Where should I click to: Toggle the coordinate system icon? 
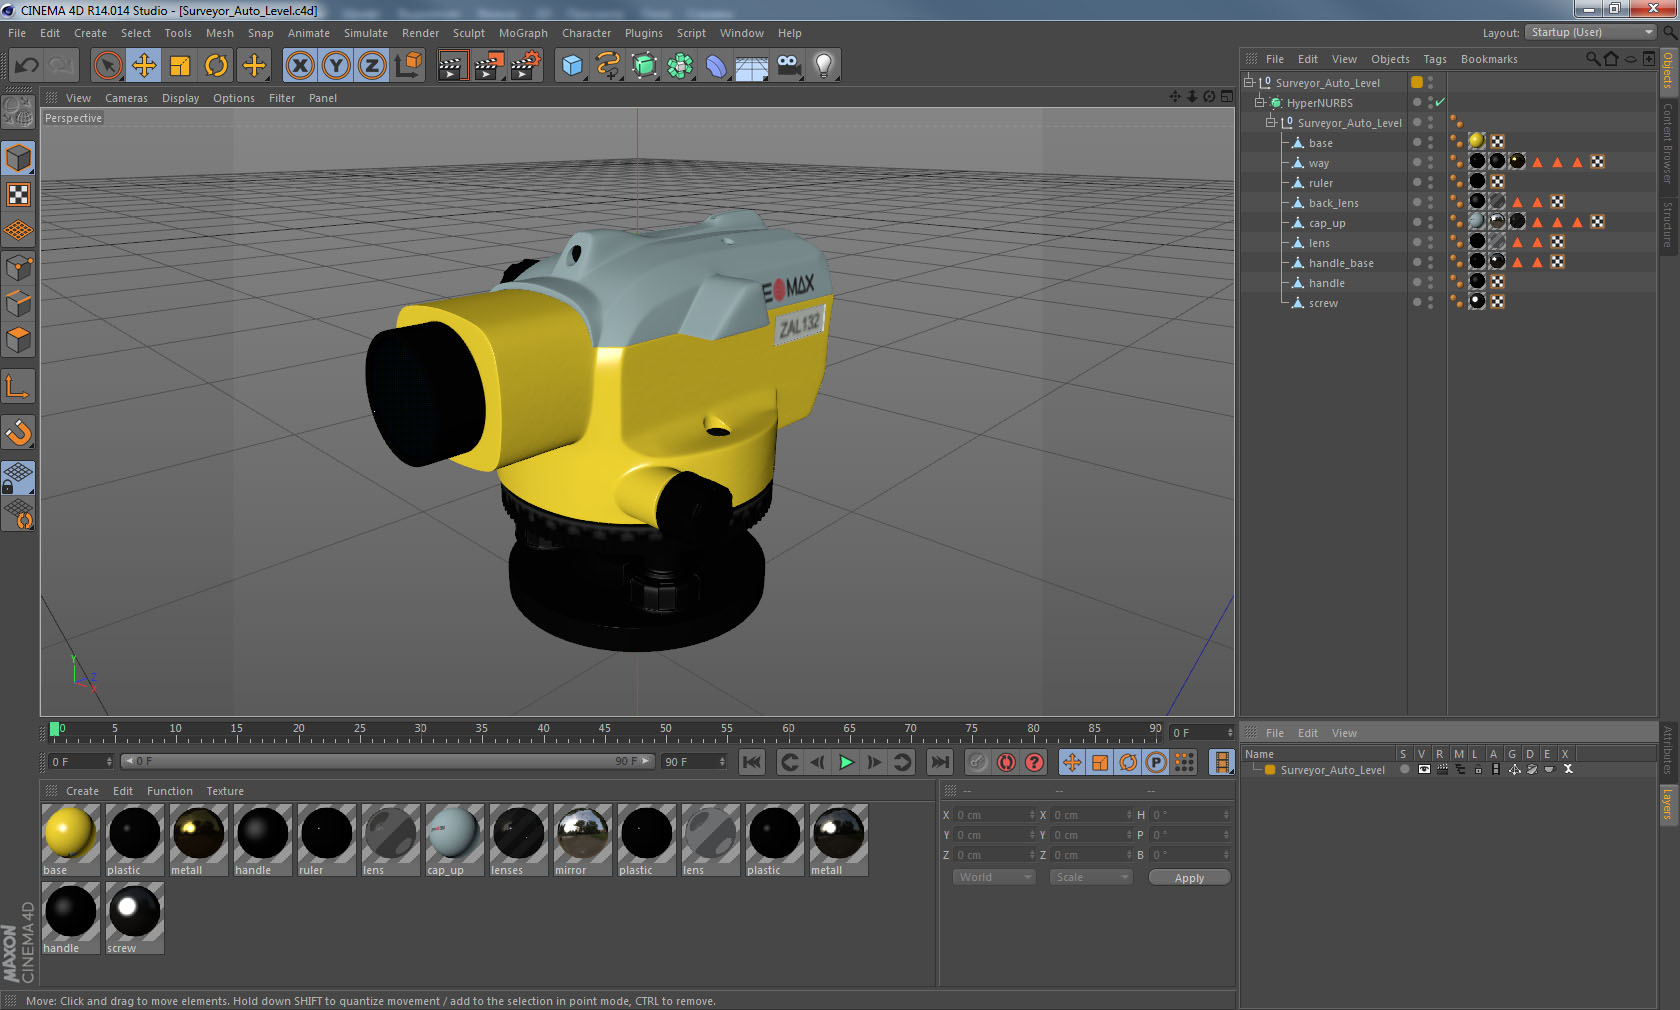click(408, 66)
